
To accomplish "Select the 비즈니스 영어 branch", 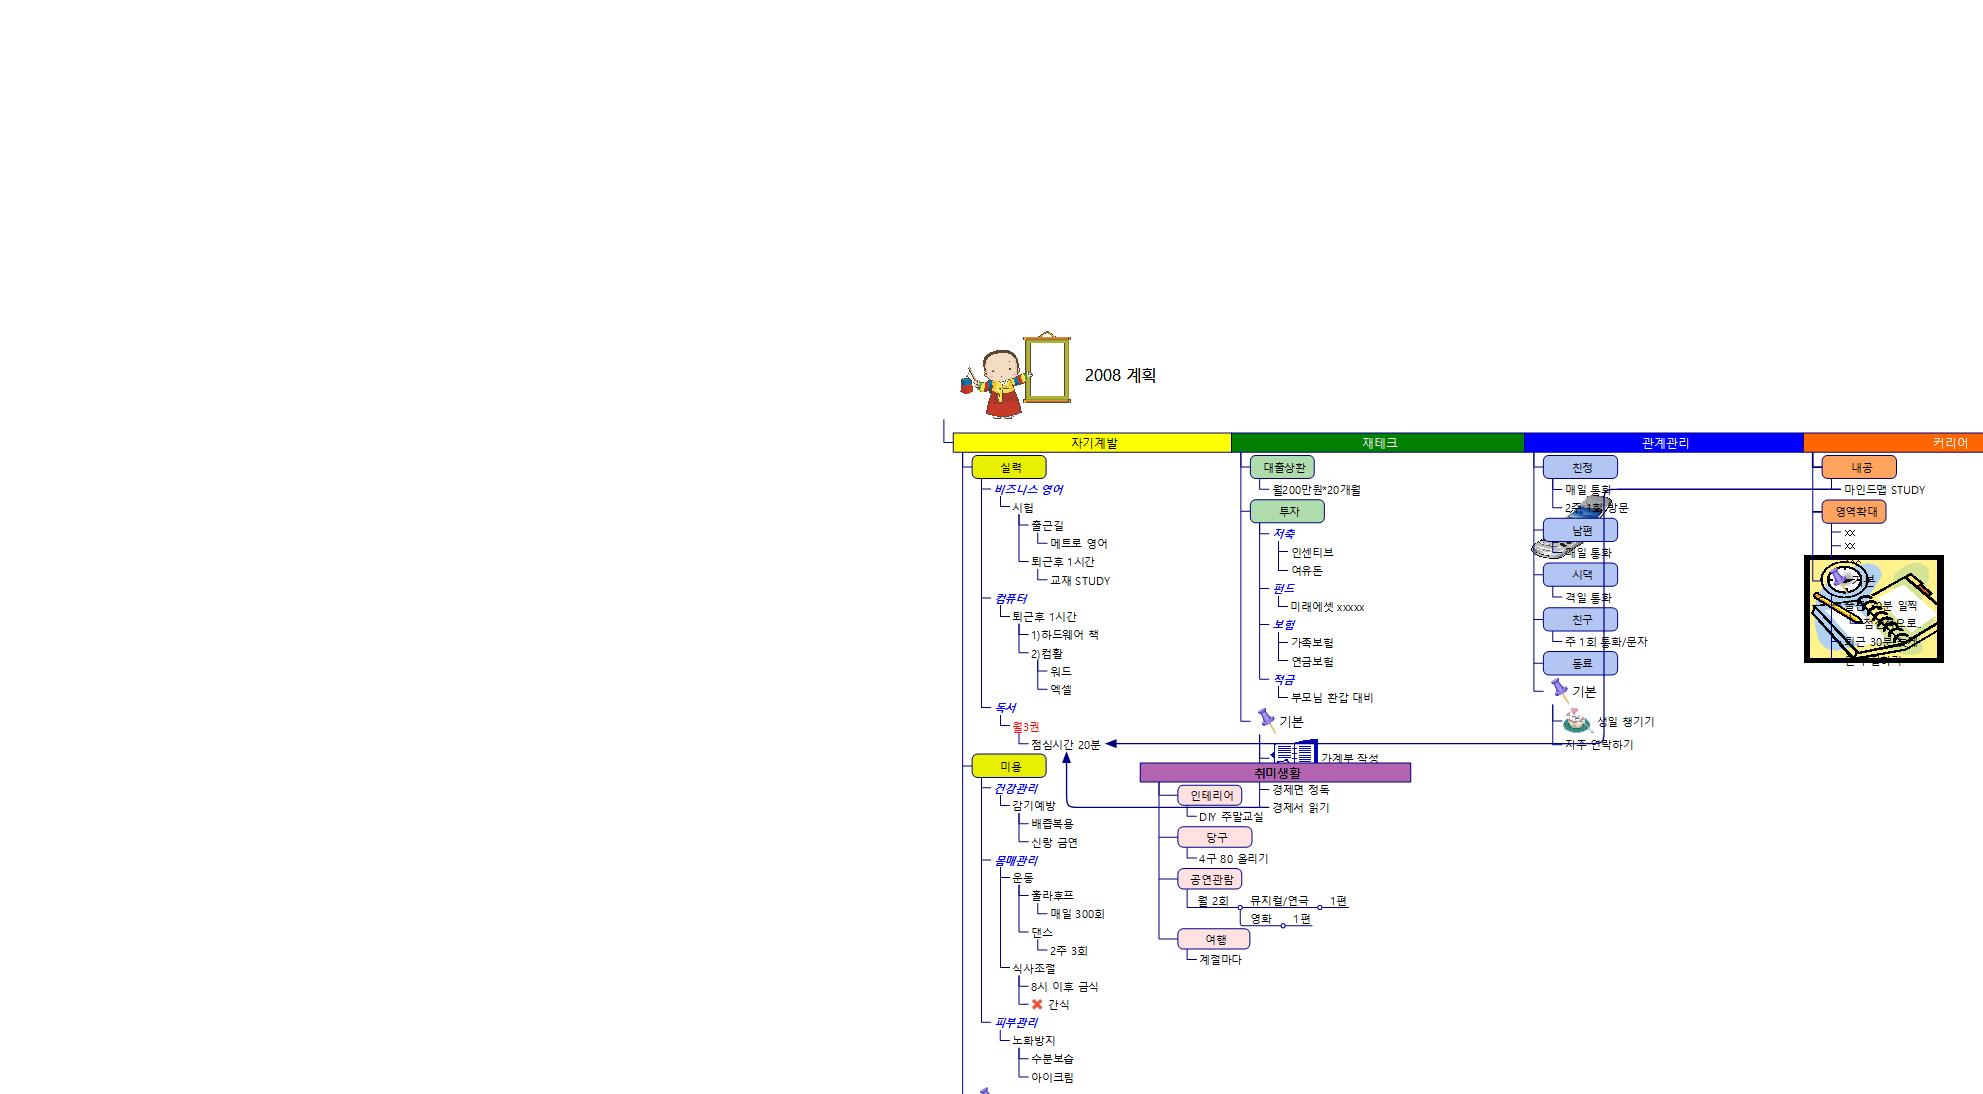I will coord(1028,490).
